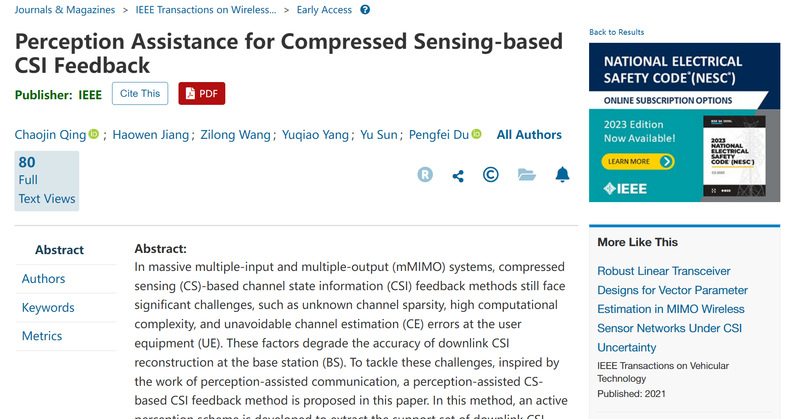798x419 pixels.
Task: Click the Copyright icon
Action: click(x=491, y=175)
